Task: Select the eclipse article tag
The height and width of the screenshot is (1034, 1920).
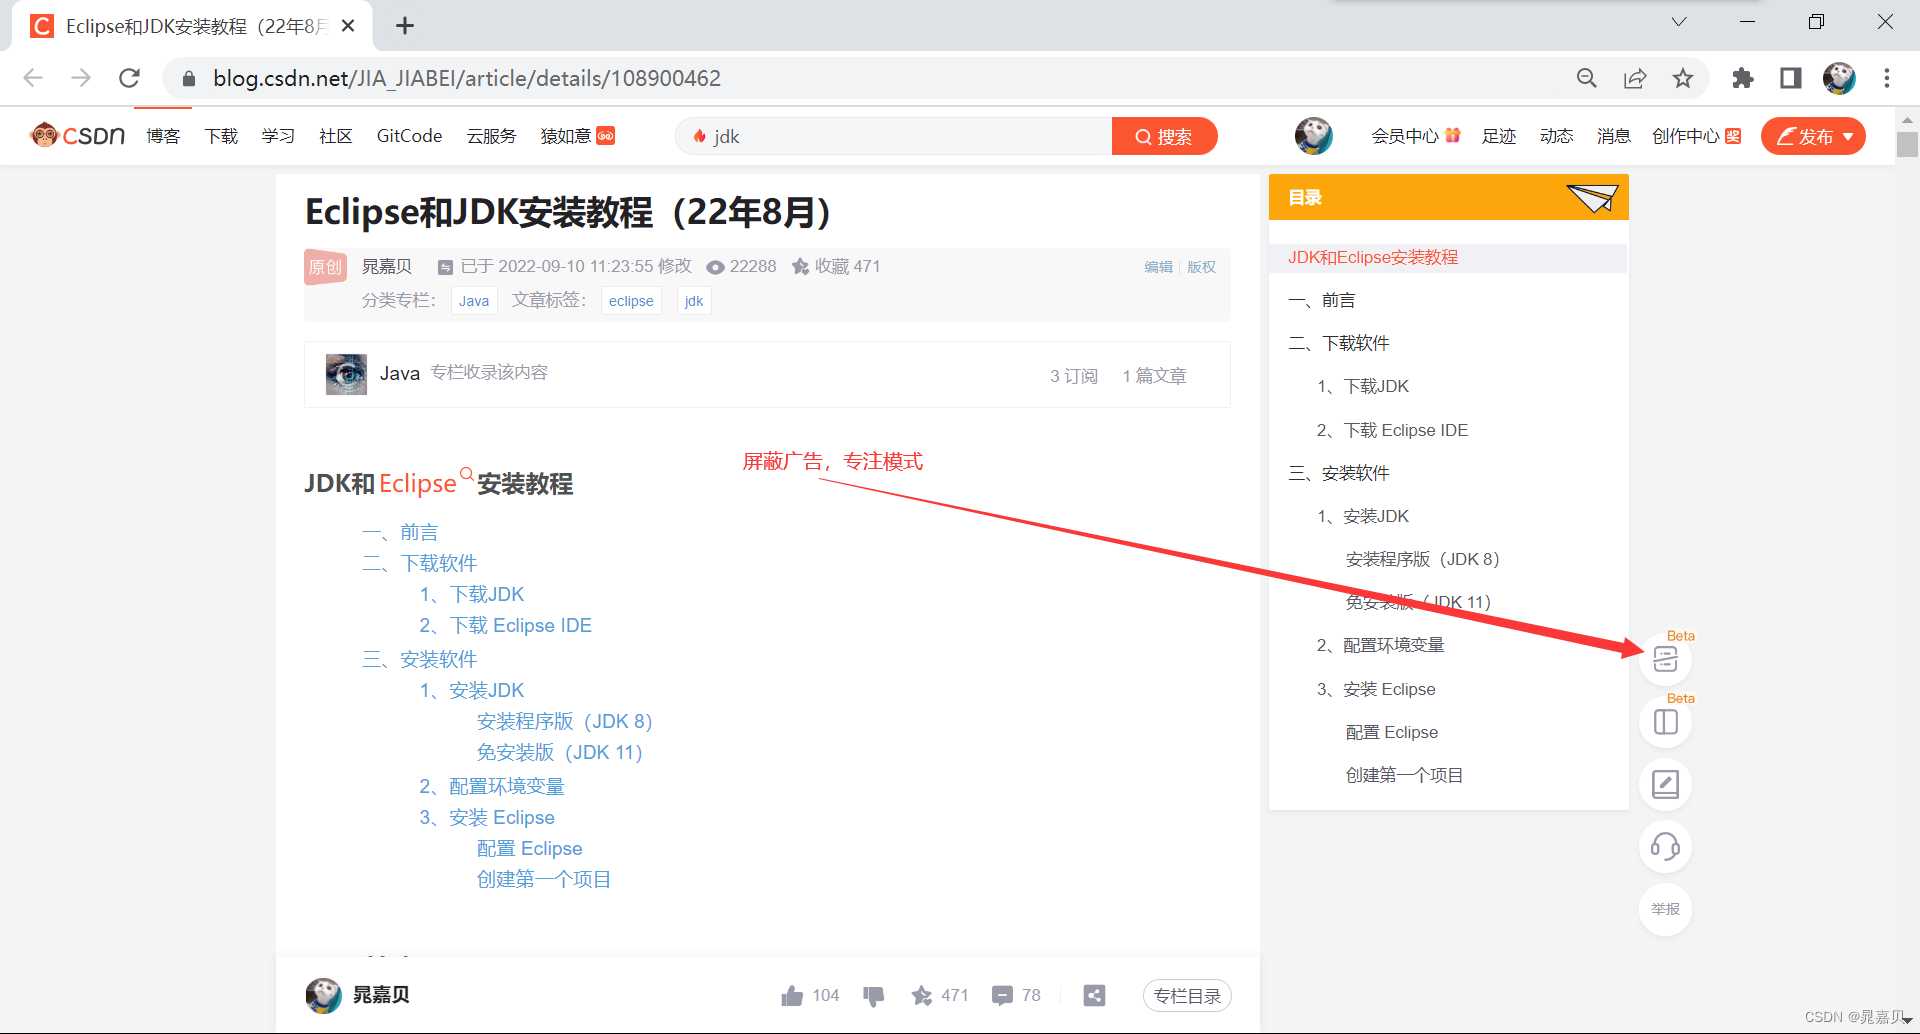Action: (x=631, y=301)
